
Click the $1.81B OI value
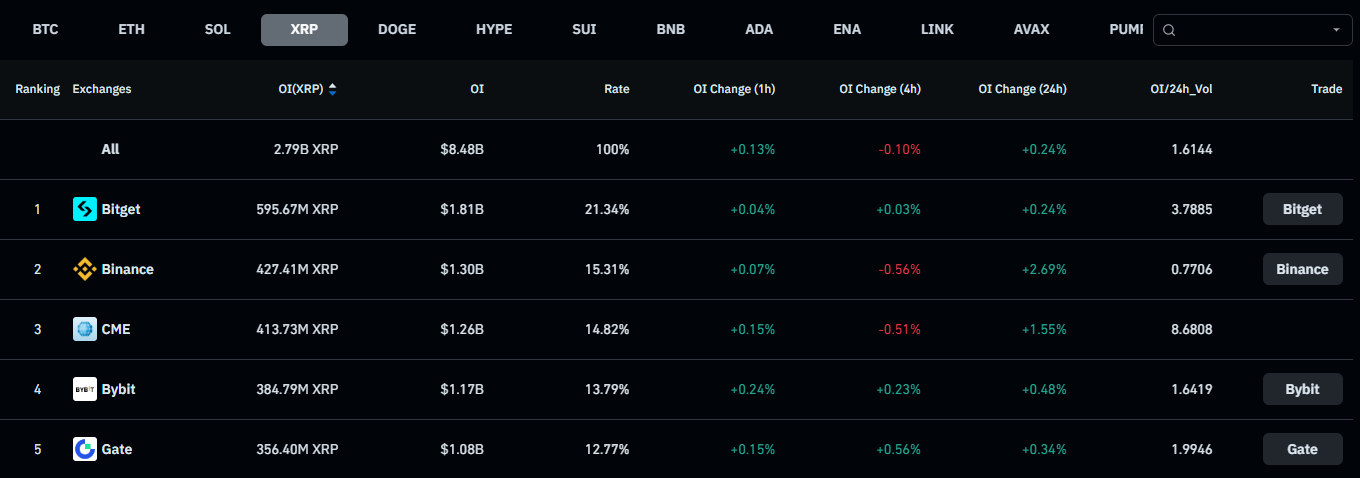tap(462, 209)
